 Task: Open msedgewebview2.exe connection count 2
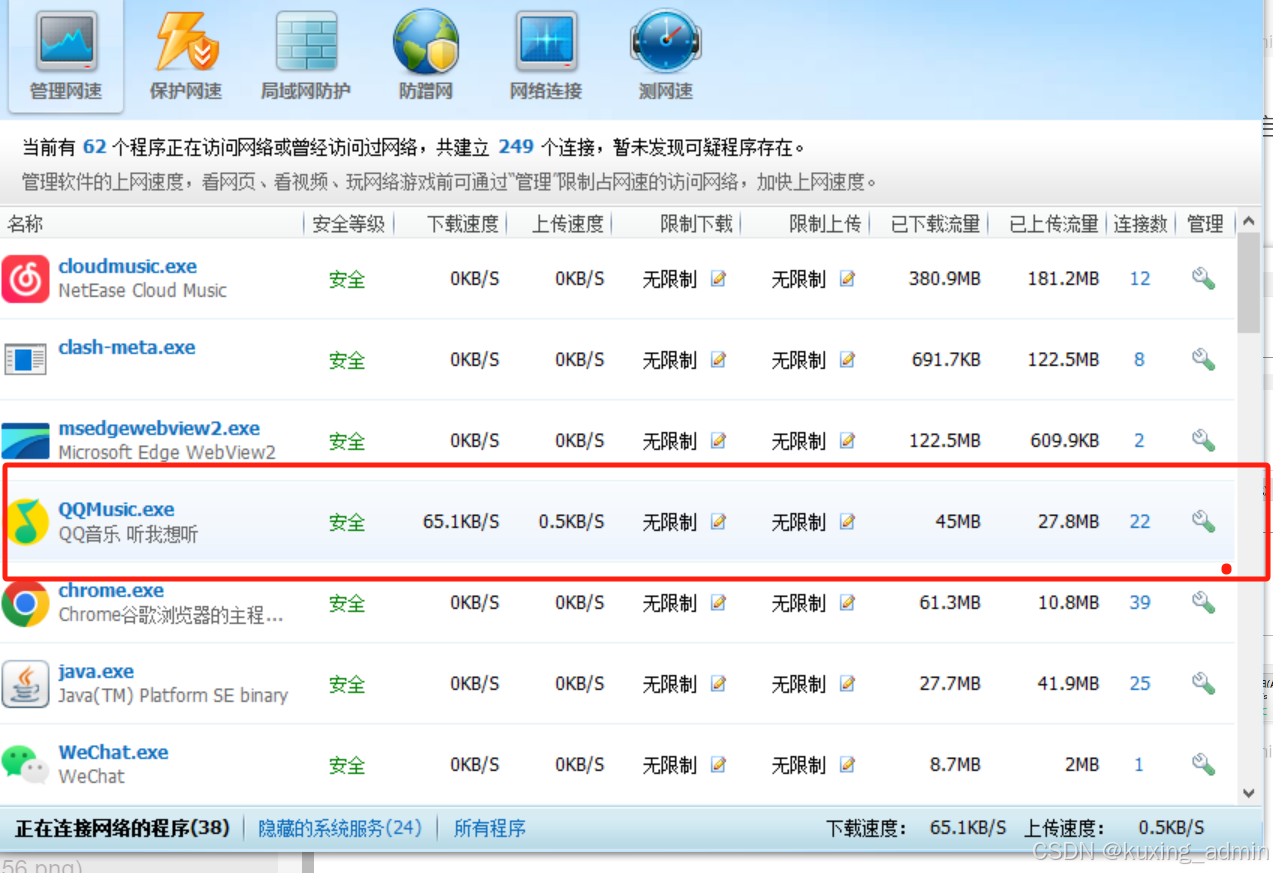(x=1139, y=441)
